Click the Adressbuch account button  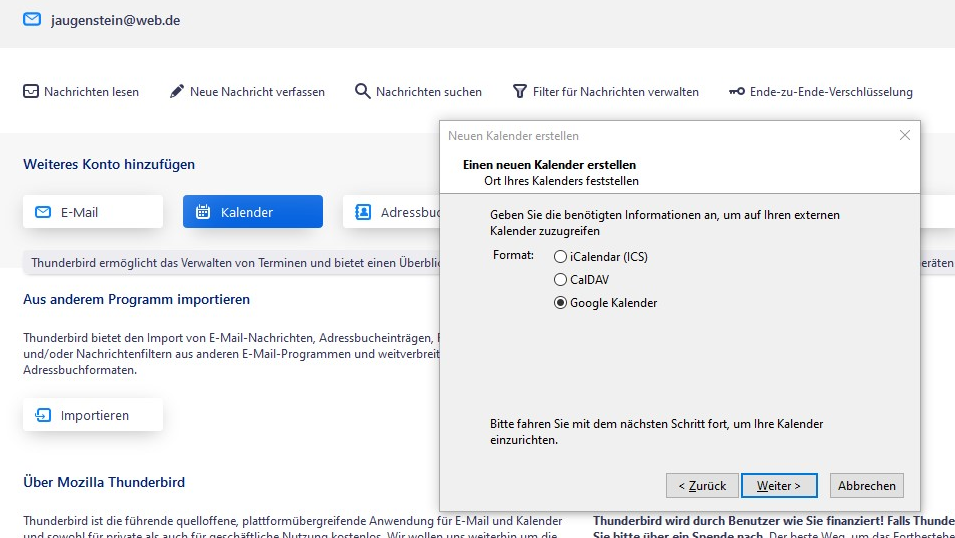point(391,211)
